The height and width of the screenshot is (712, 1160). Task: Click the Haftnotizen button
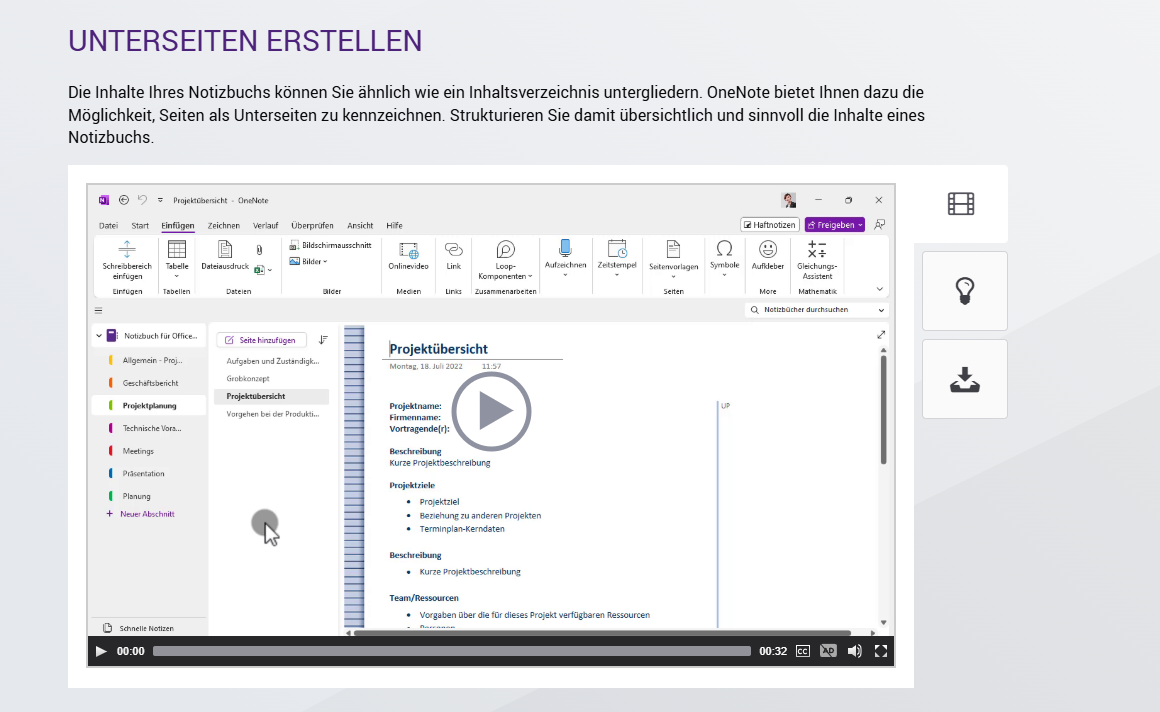769,225
